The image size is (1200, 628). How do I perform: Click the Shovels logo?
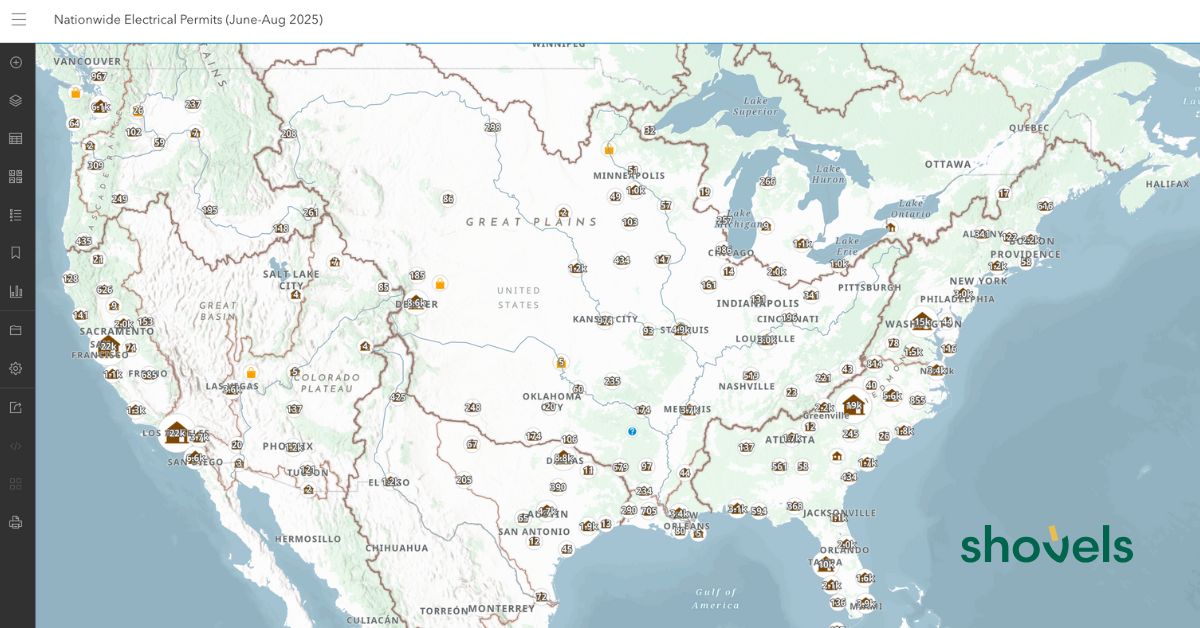[1046, 546]
